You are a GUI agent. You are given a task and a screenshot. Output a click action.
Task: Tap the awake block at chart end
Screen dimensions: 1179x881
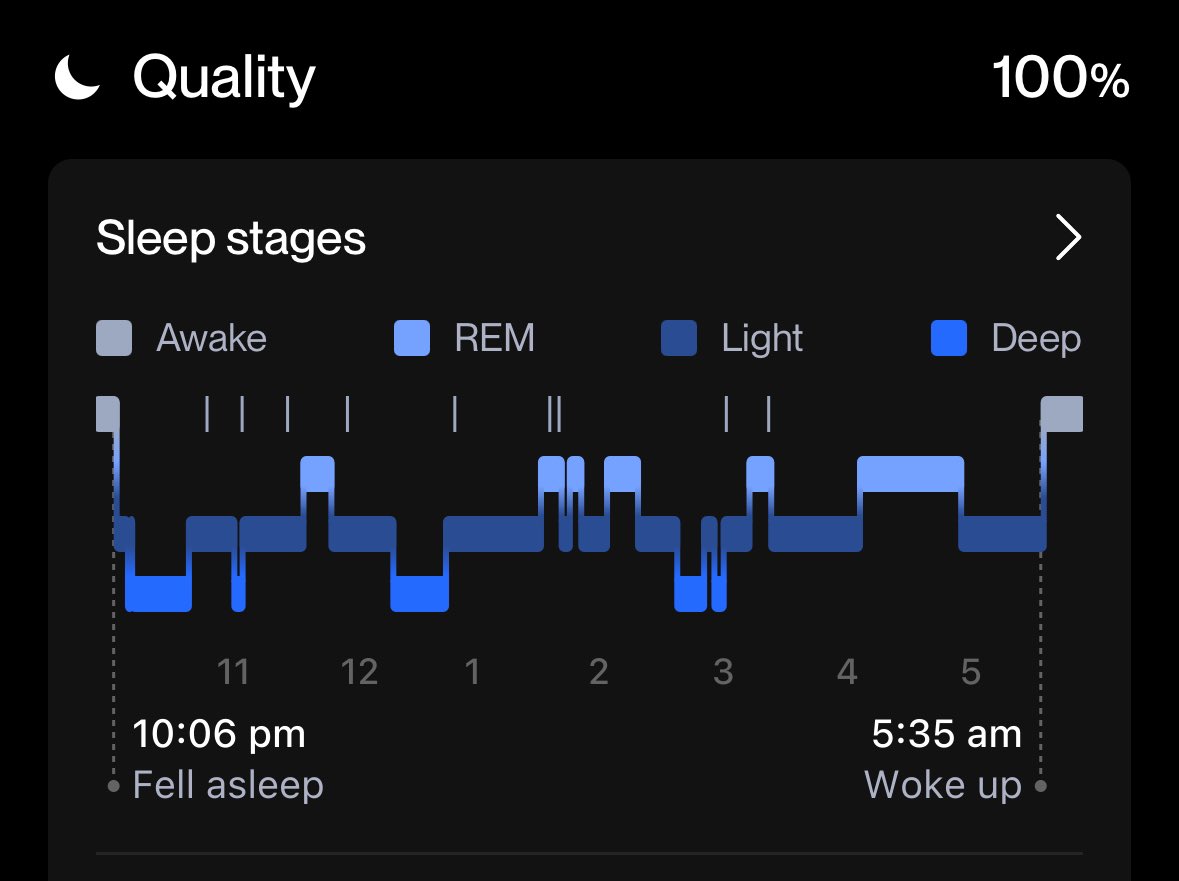tap(1062, 414)
